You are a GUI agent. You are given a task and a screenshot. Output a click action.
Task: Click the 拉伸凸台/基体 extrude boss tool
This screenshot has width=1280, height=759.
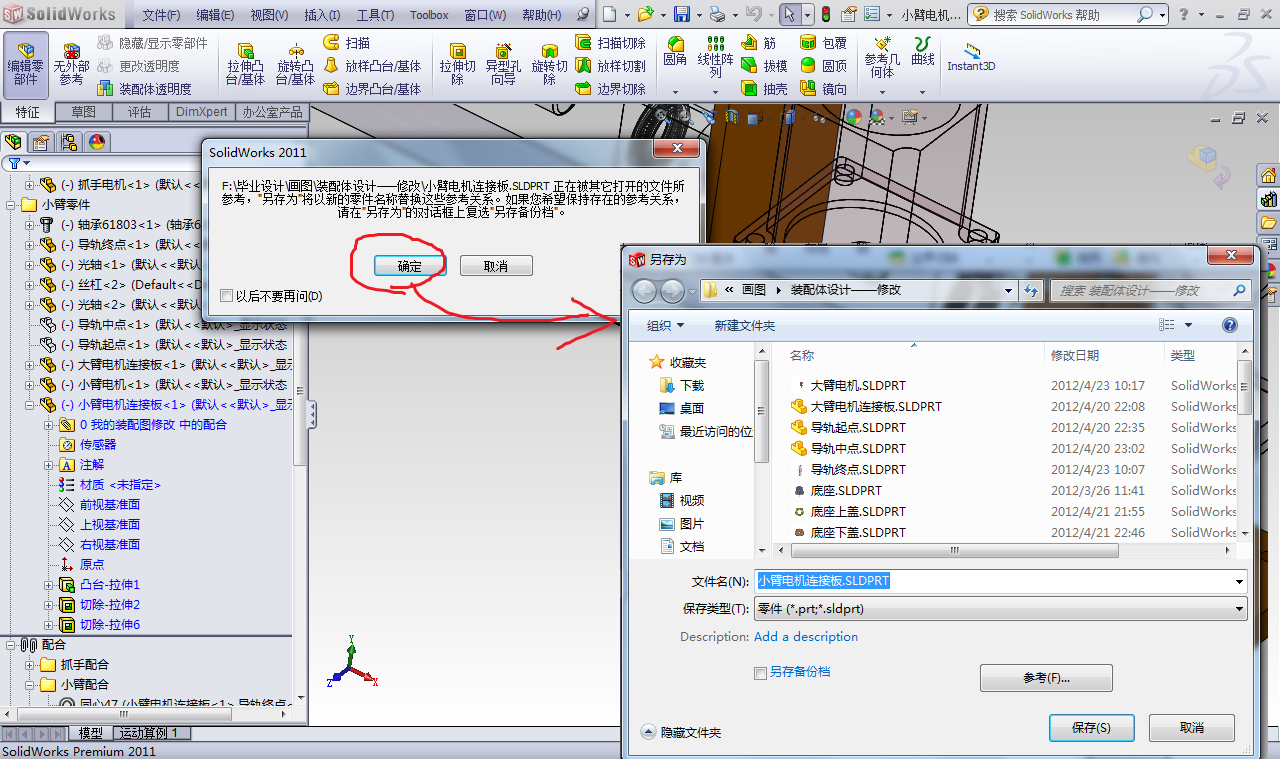coord(245,64)
